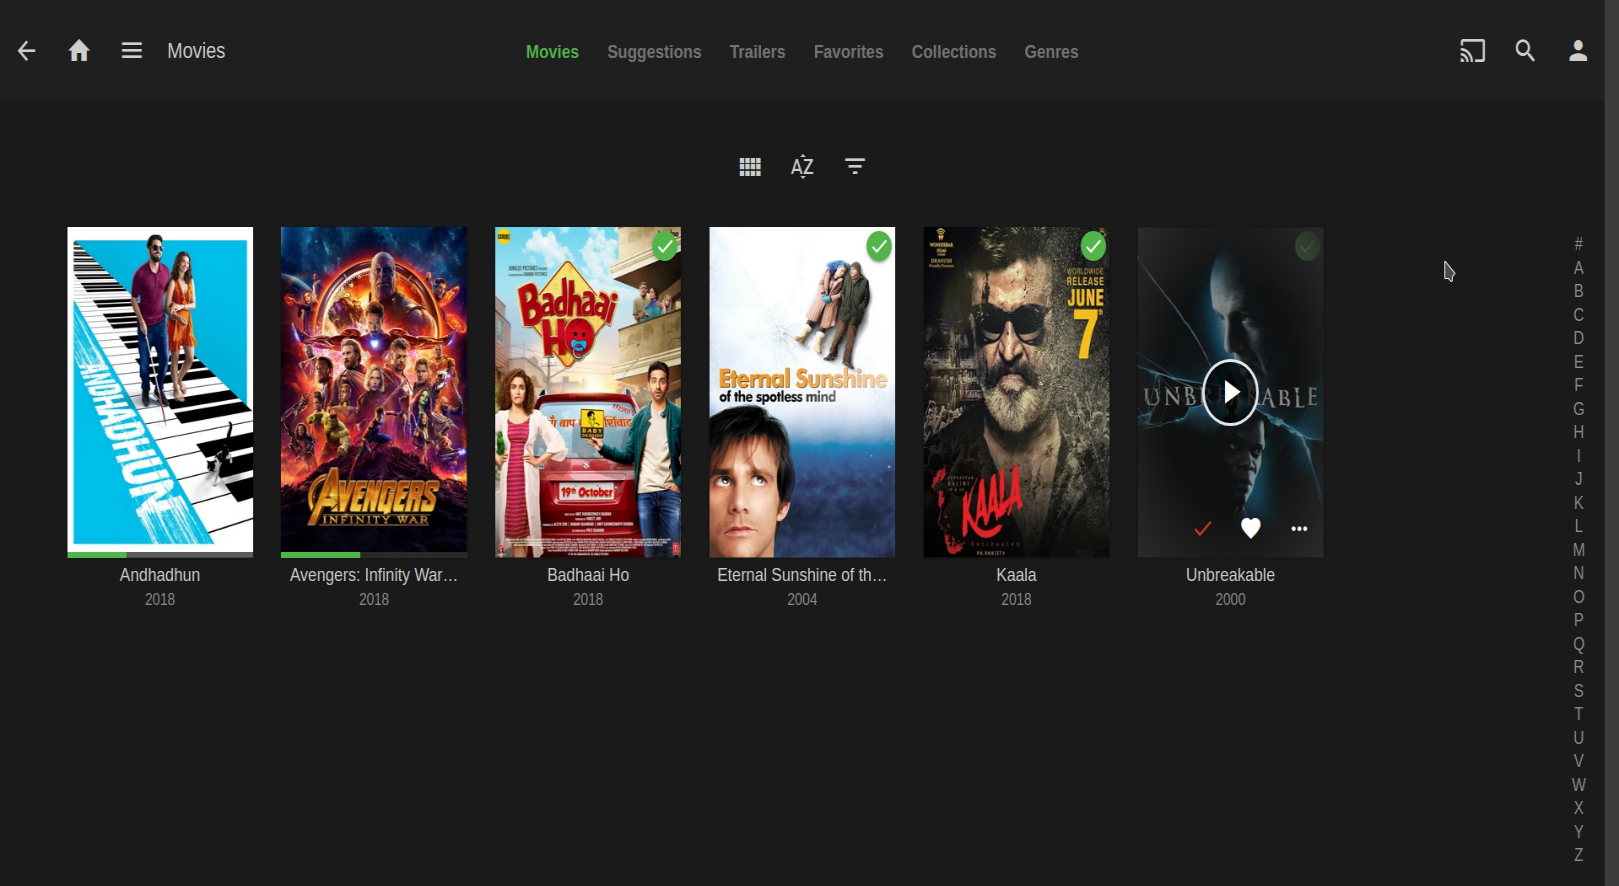Switch to the Favorites tab
Image resolution: width=1619 pixels, height=886 pixels.
848,52
